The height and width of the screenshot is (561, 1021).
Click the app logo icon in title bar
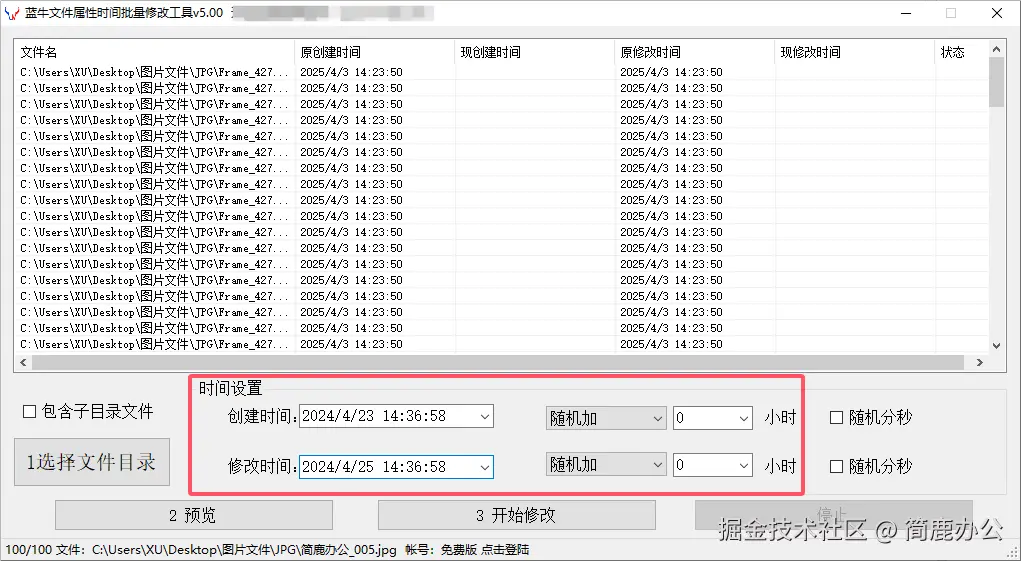click(12, 14)
